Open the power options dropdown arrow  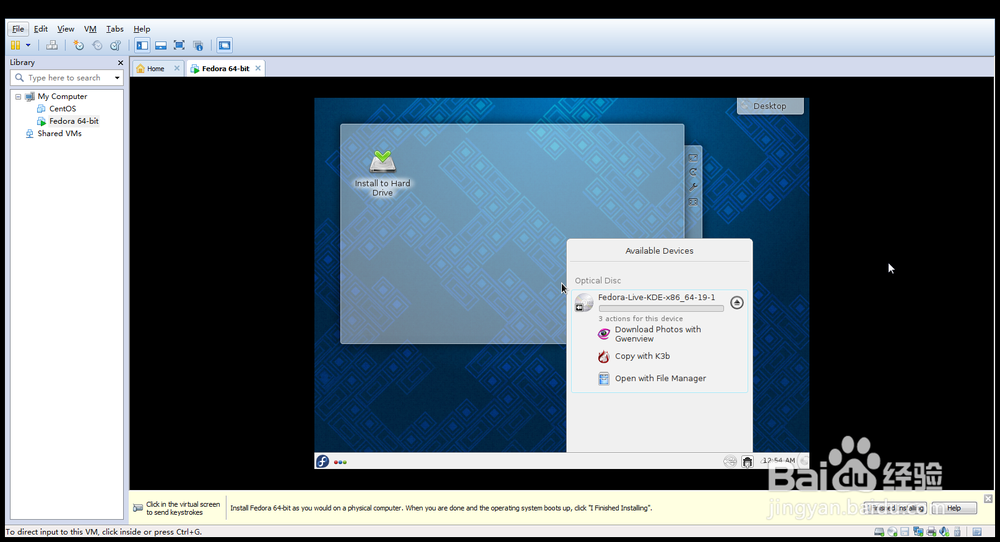tap(28, 45)
